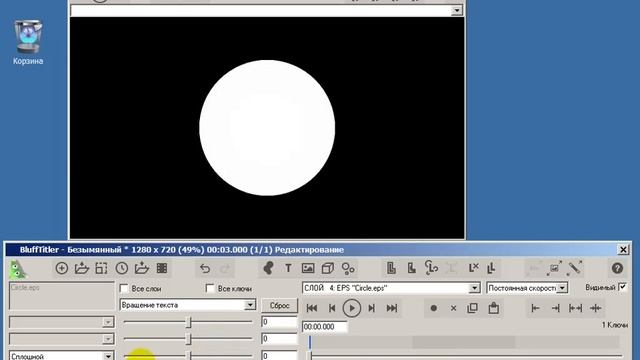Click the first property slider handle
Image resolution: width=640 pixels, height=360 pixels.
[x=189, y=322]
